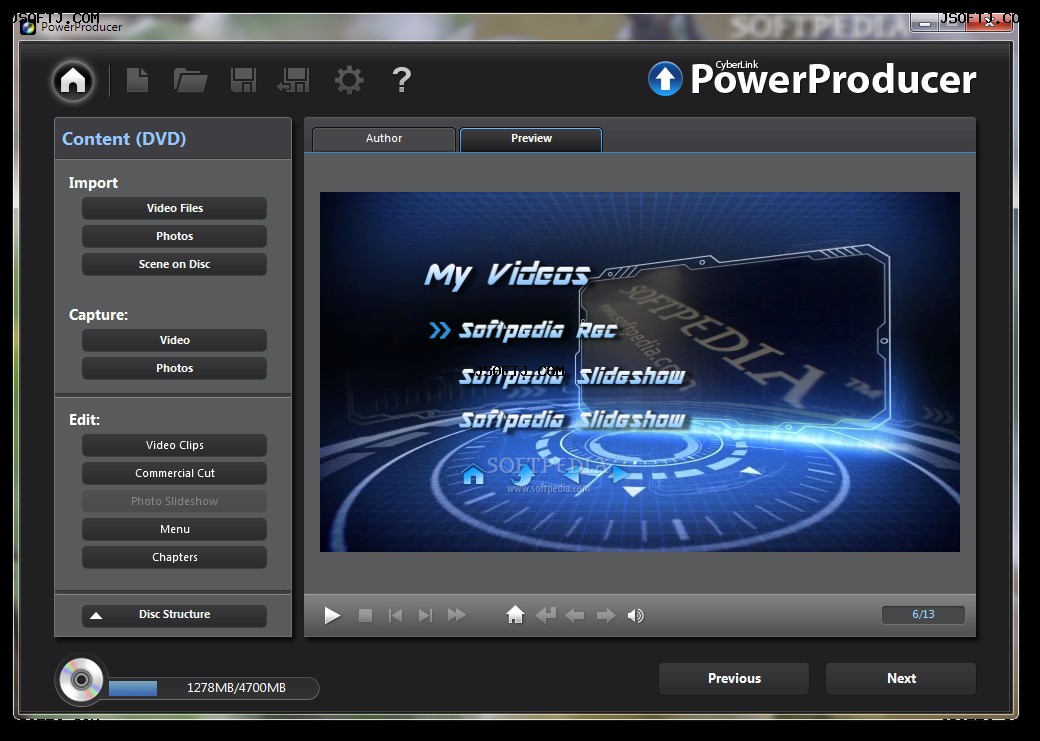Skip to previous chapter in playback bar
Image resolution: width=1040 pixels, height=741 pixels.
395,616
